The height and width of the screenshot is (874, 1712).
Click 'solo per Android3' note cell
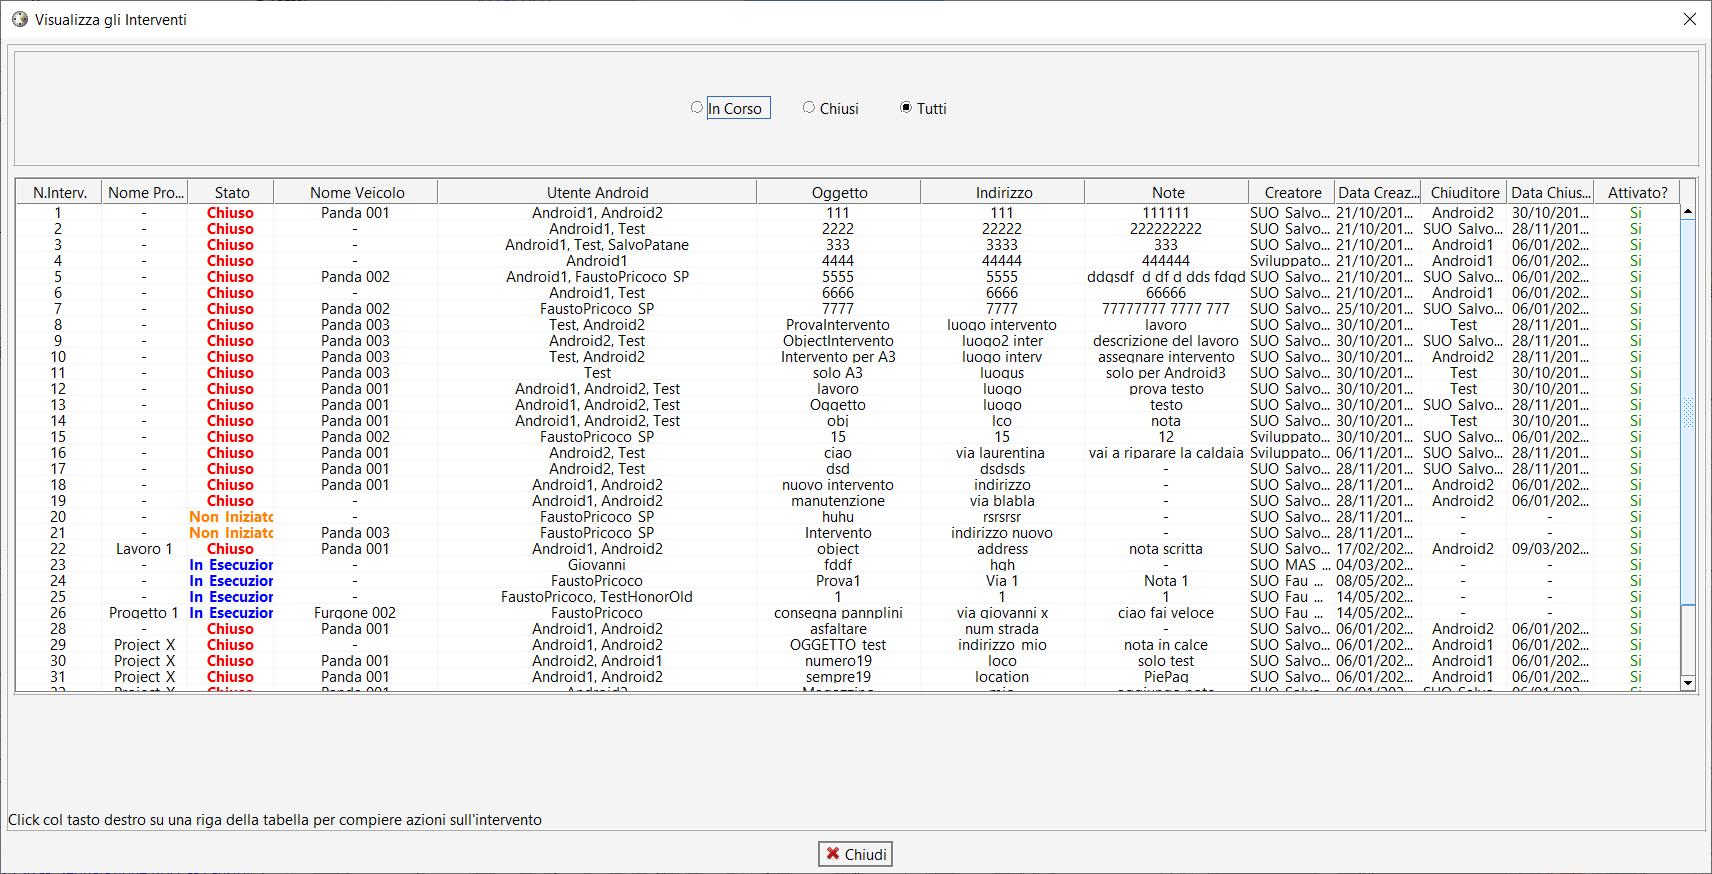(1166, 373)
